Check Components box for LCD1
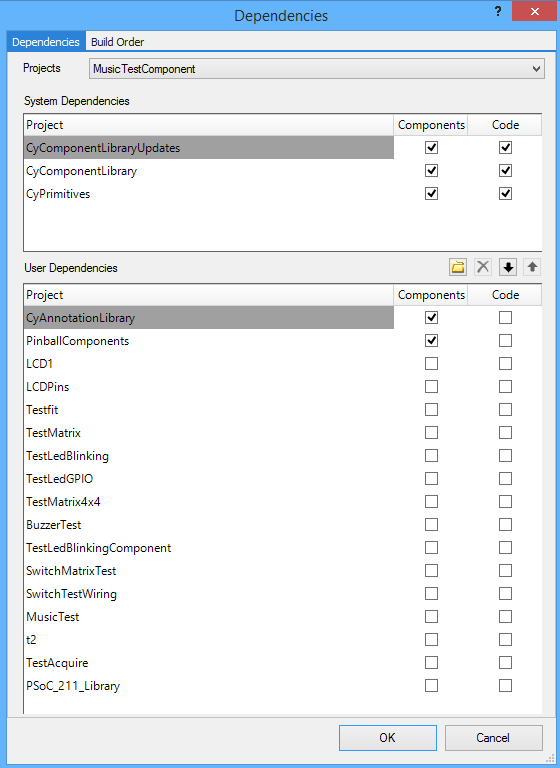 pos(431,363)
